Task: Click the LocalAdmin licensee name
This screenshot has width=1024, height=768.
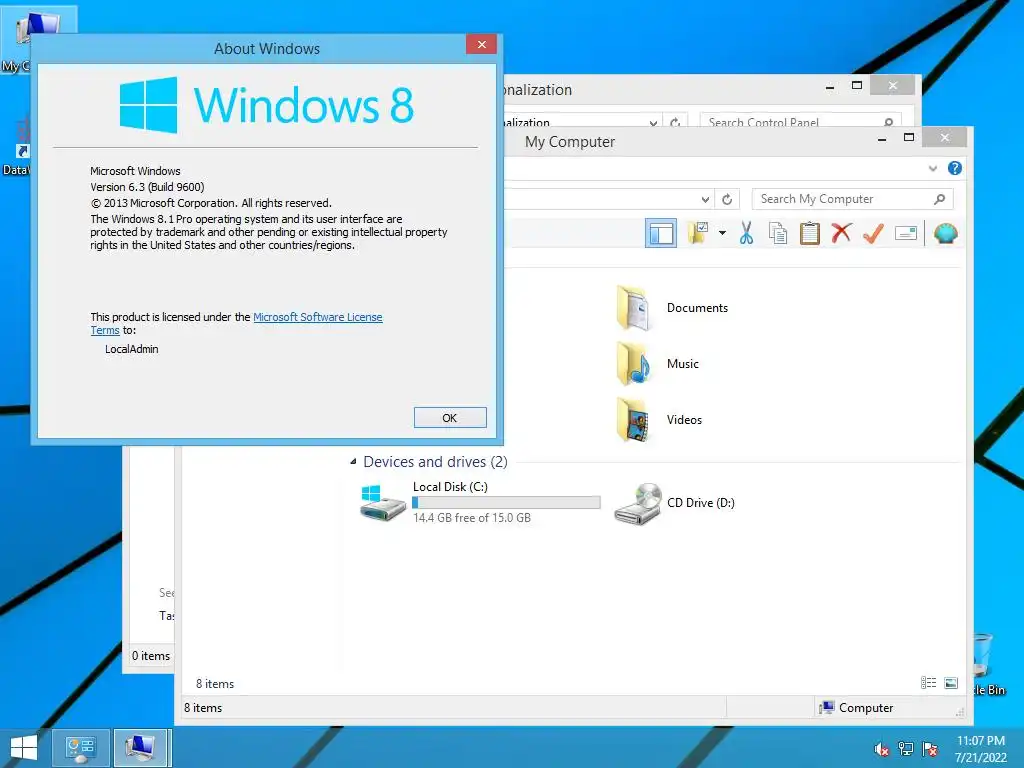Action: click(132, 349)
